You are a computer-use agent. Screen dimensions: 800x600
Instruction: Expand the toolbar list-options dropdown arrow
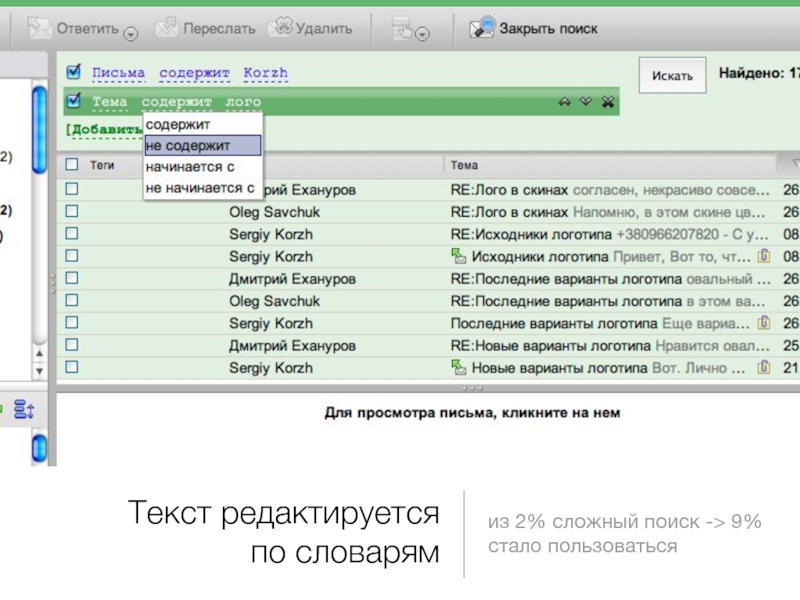[422, 34]
